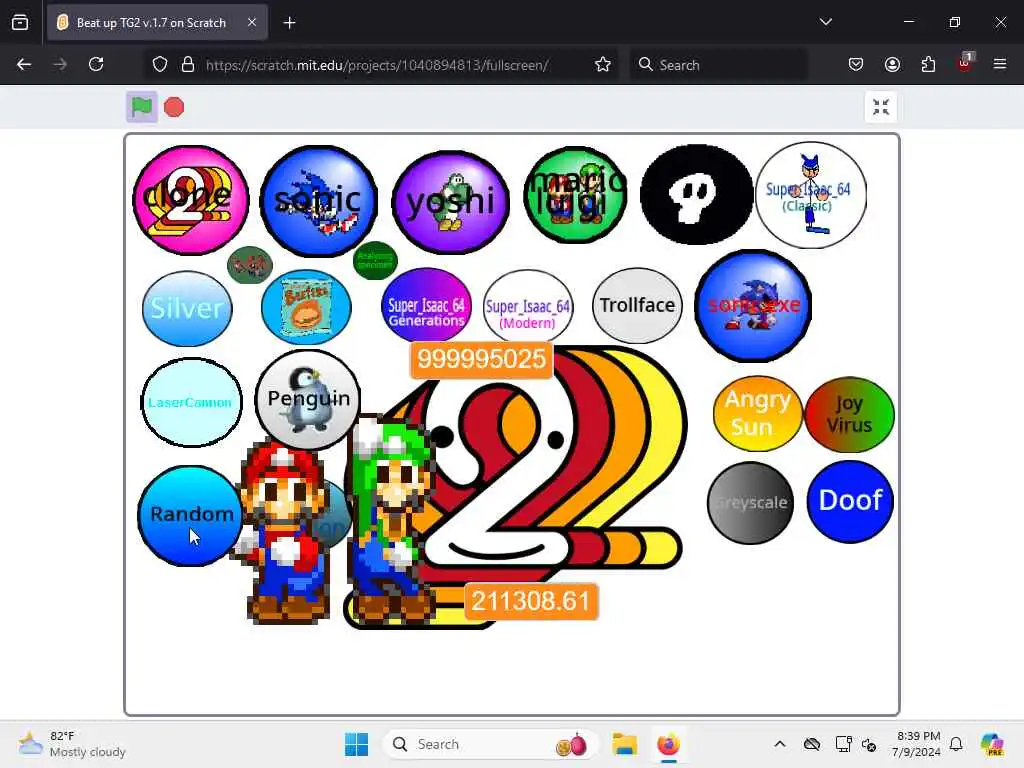The image size is (1024, 768).
Task: Select the mario luigi bubble
Action: pos(575,195)
